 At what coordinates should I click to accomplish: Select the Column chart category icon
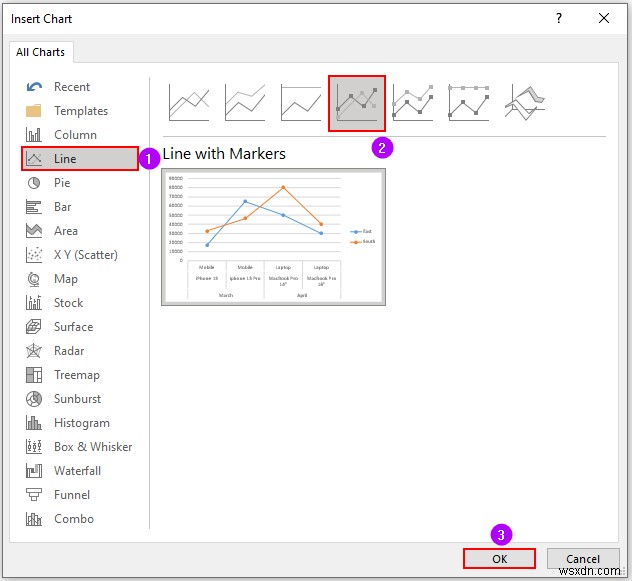(34, 135)
